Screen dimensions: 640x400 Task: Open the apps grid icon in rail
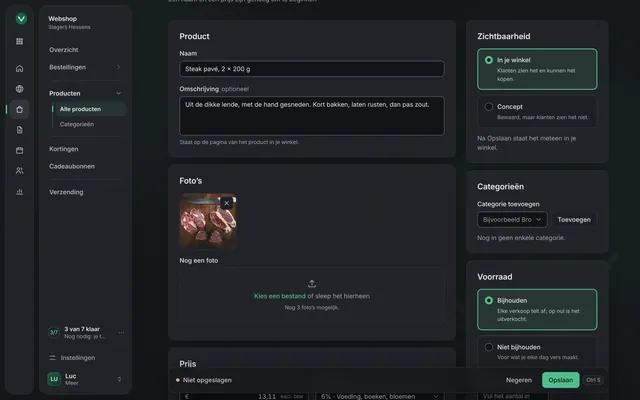(x=19, y=41)
